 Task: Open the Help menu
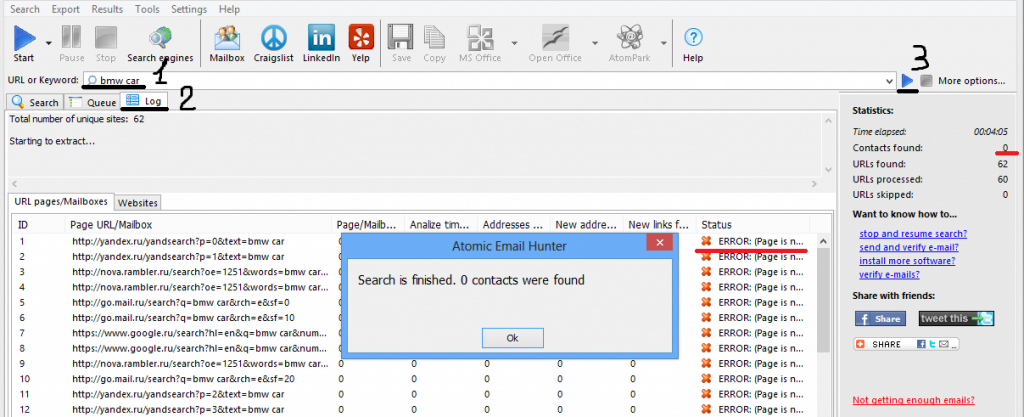pos(229,9)
